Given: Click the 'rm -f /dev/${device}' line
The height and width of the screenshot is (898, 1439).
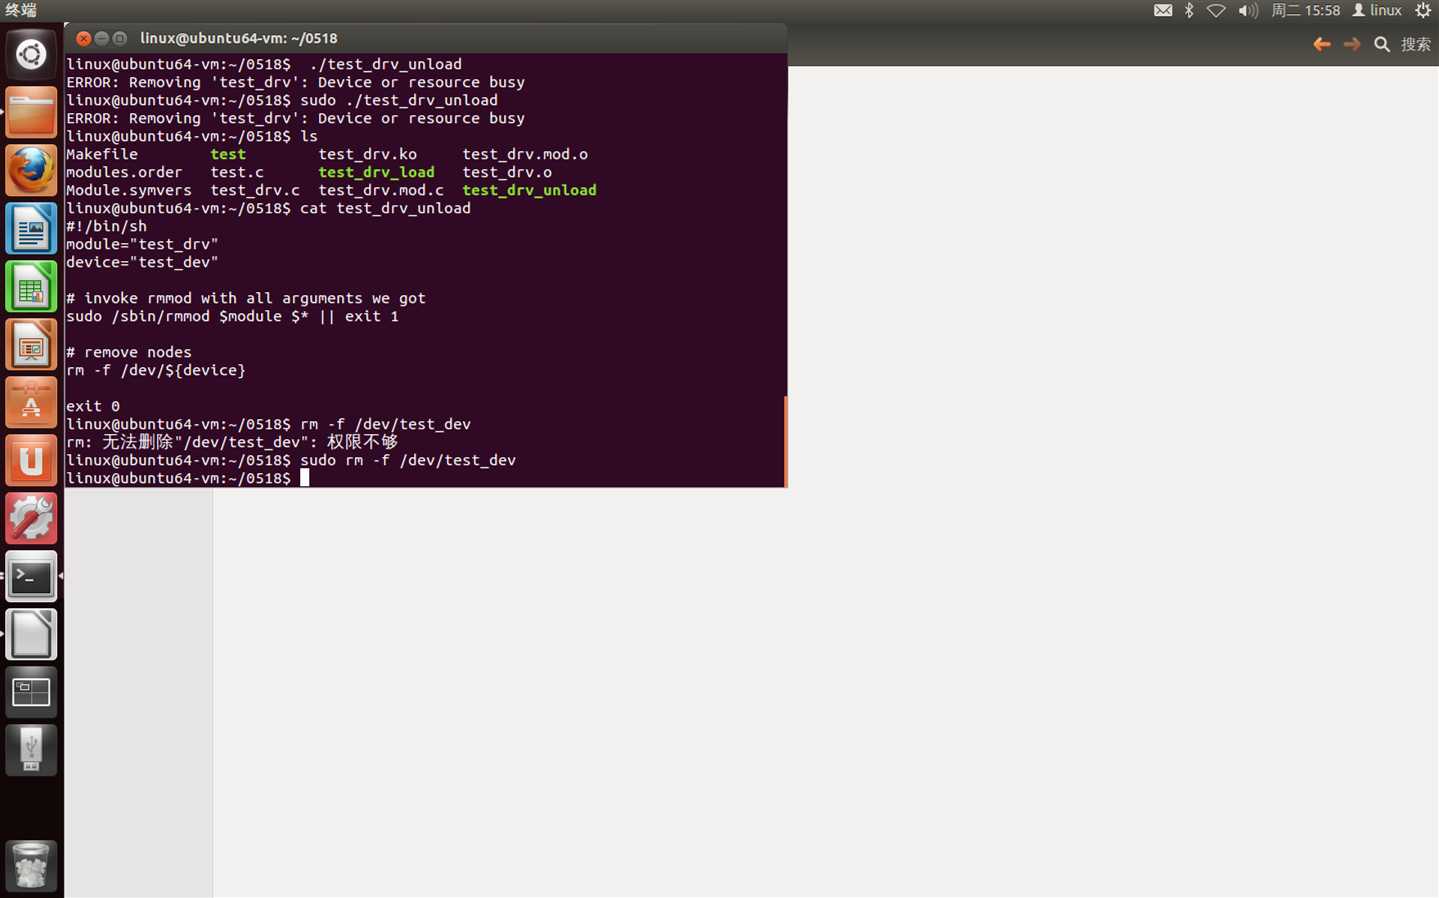Looking at the screenshot, I should point(156,370).
